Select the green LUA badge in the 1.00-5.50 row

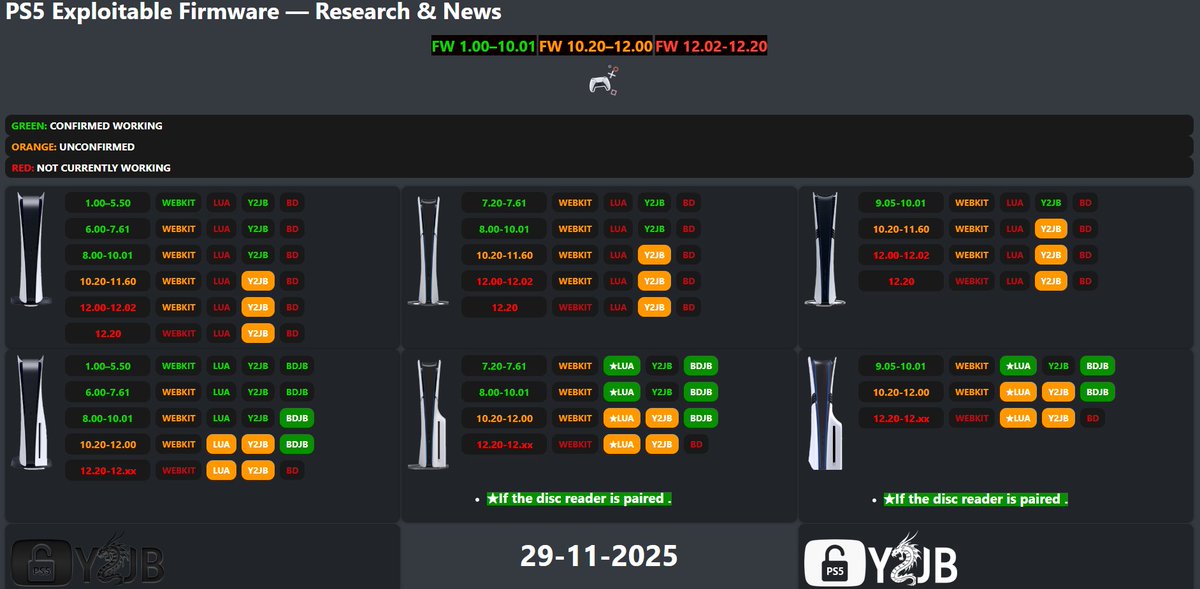(x=221, y=366)
